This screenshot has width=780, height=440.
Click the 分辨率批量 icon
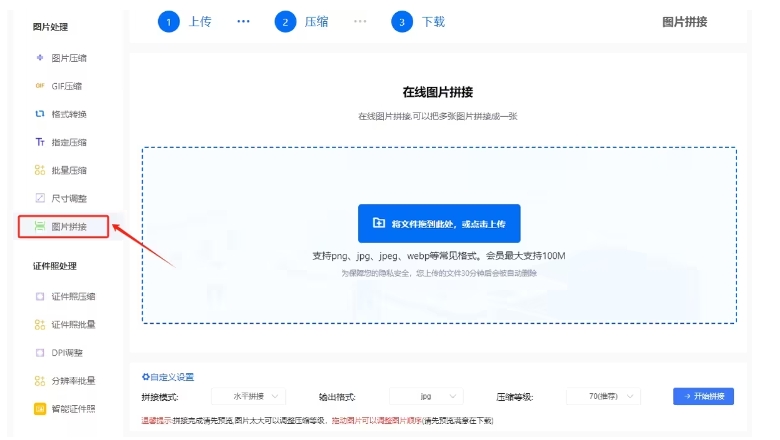point(40,381)
